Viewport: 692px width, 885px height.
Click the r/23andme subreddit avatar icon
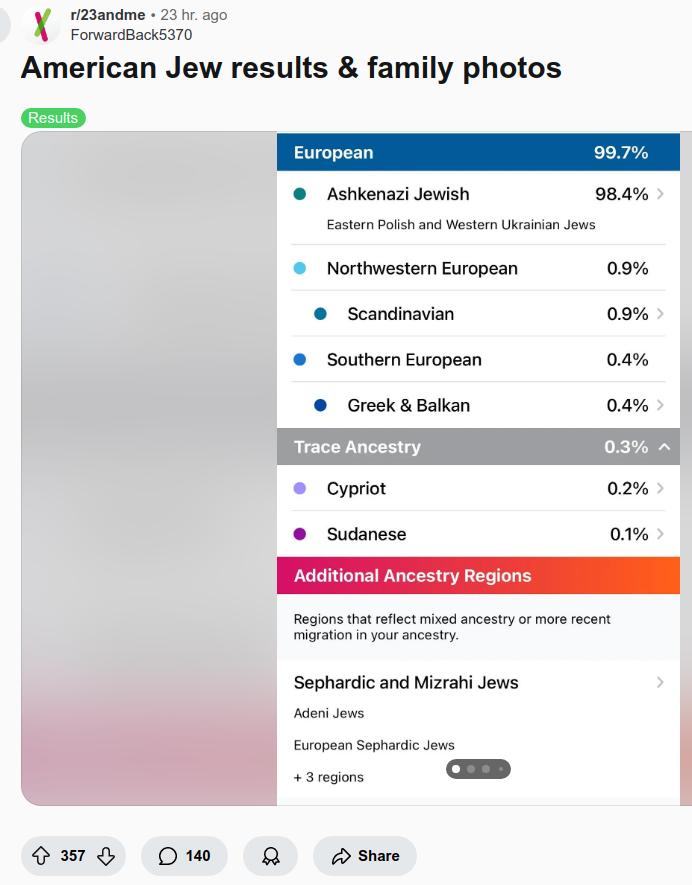(40, 25)
